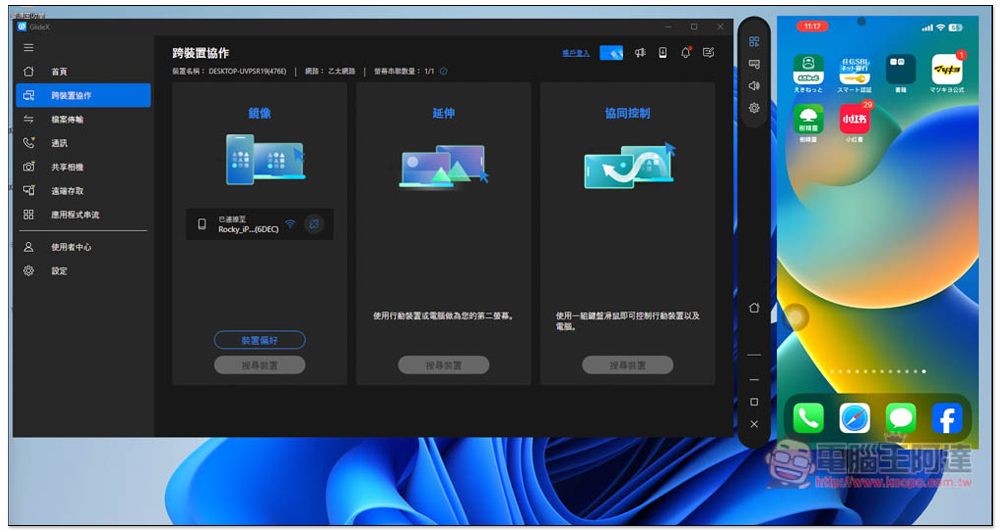Open 共享相機 shared camera section
The image size is (1000, 532).
click(84, 167)
